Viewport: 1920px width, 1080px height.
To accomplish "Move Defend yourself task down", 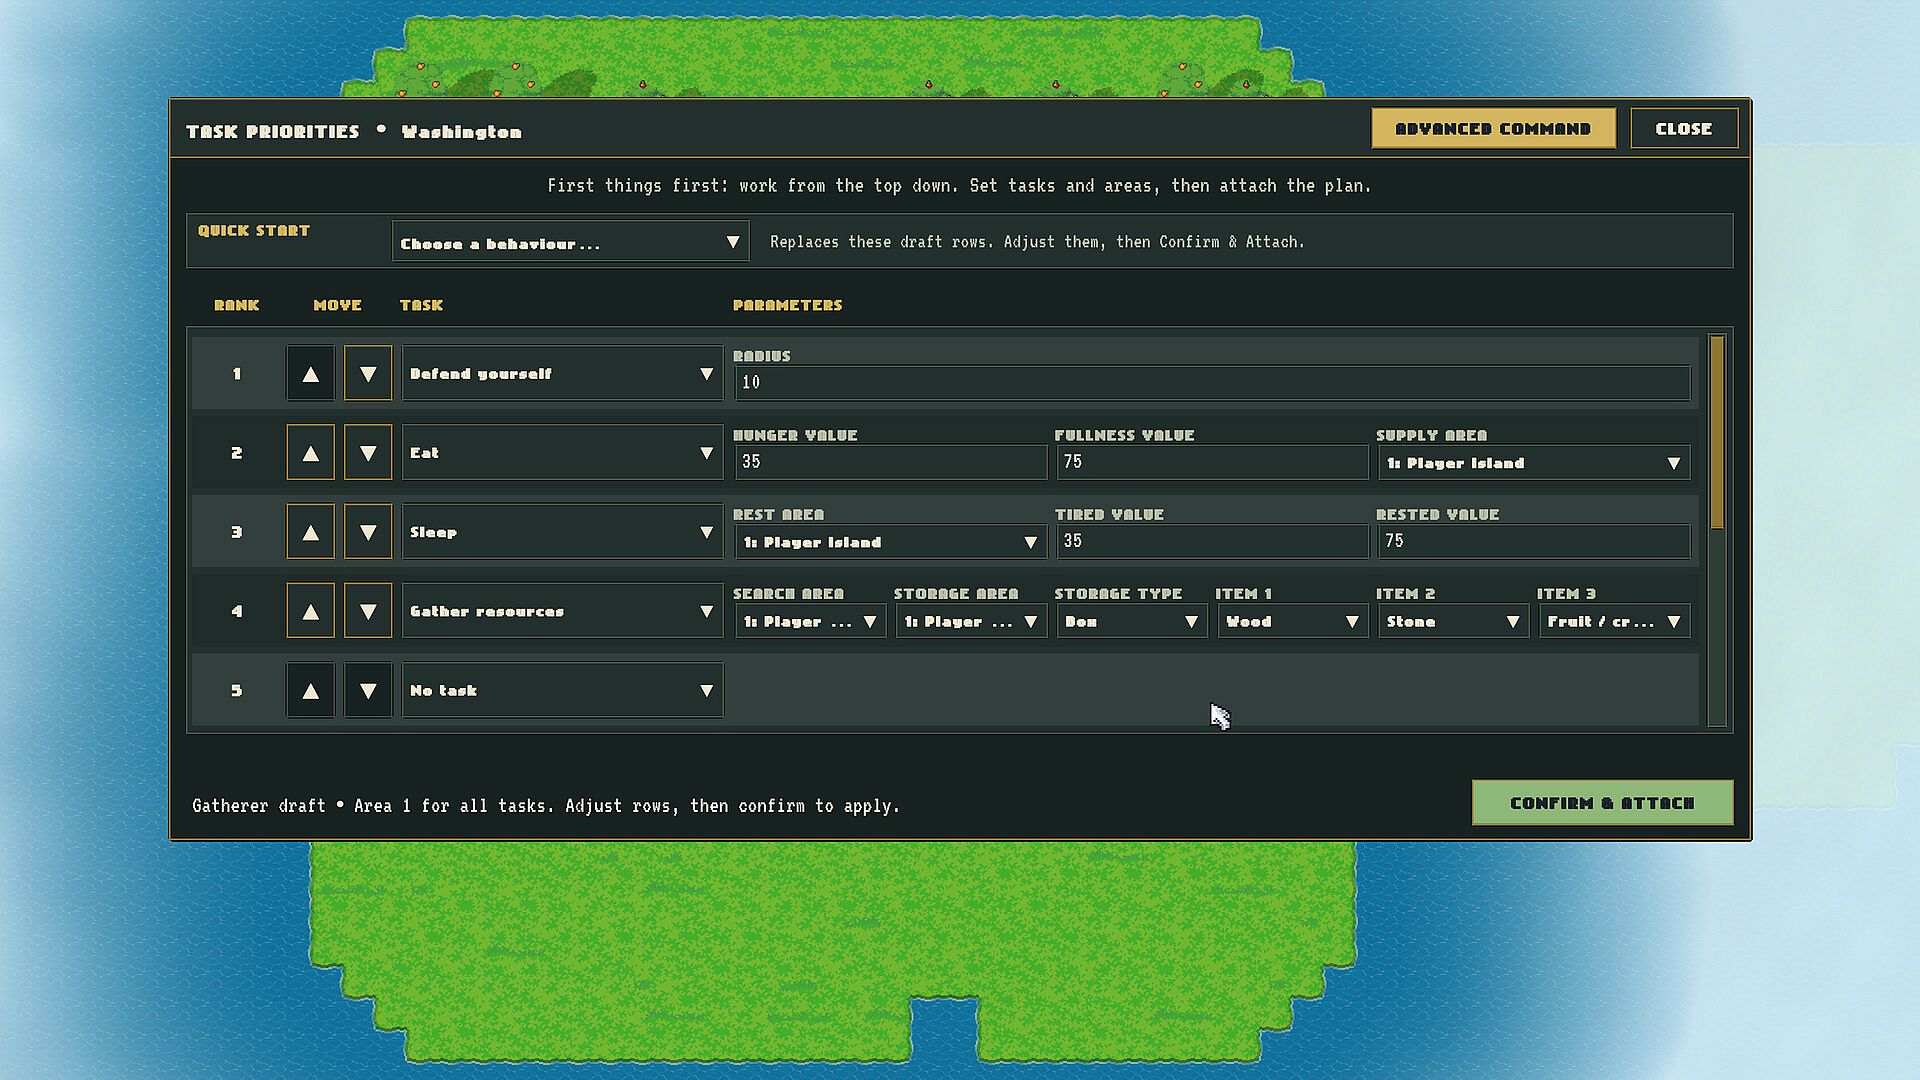I will [368, 374].
